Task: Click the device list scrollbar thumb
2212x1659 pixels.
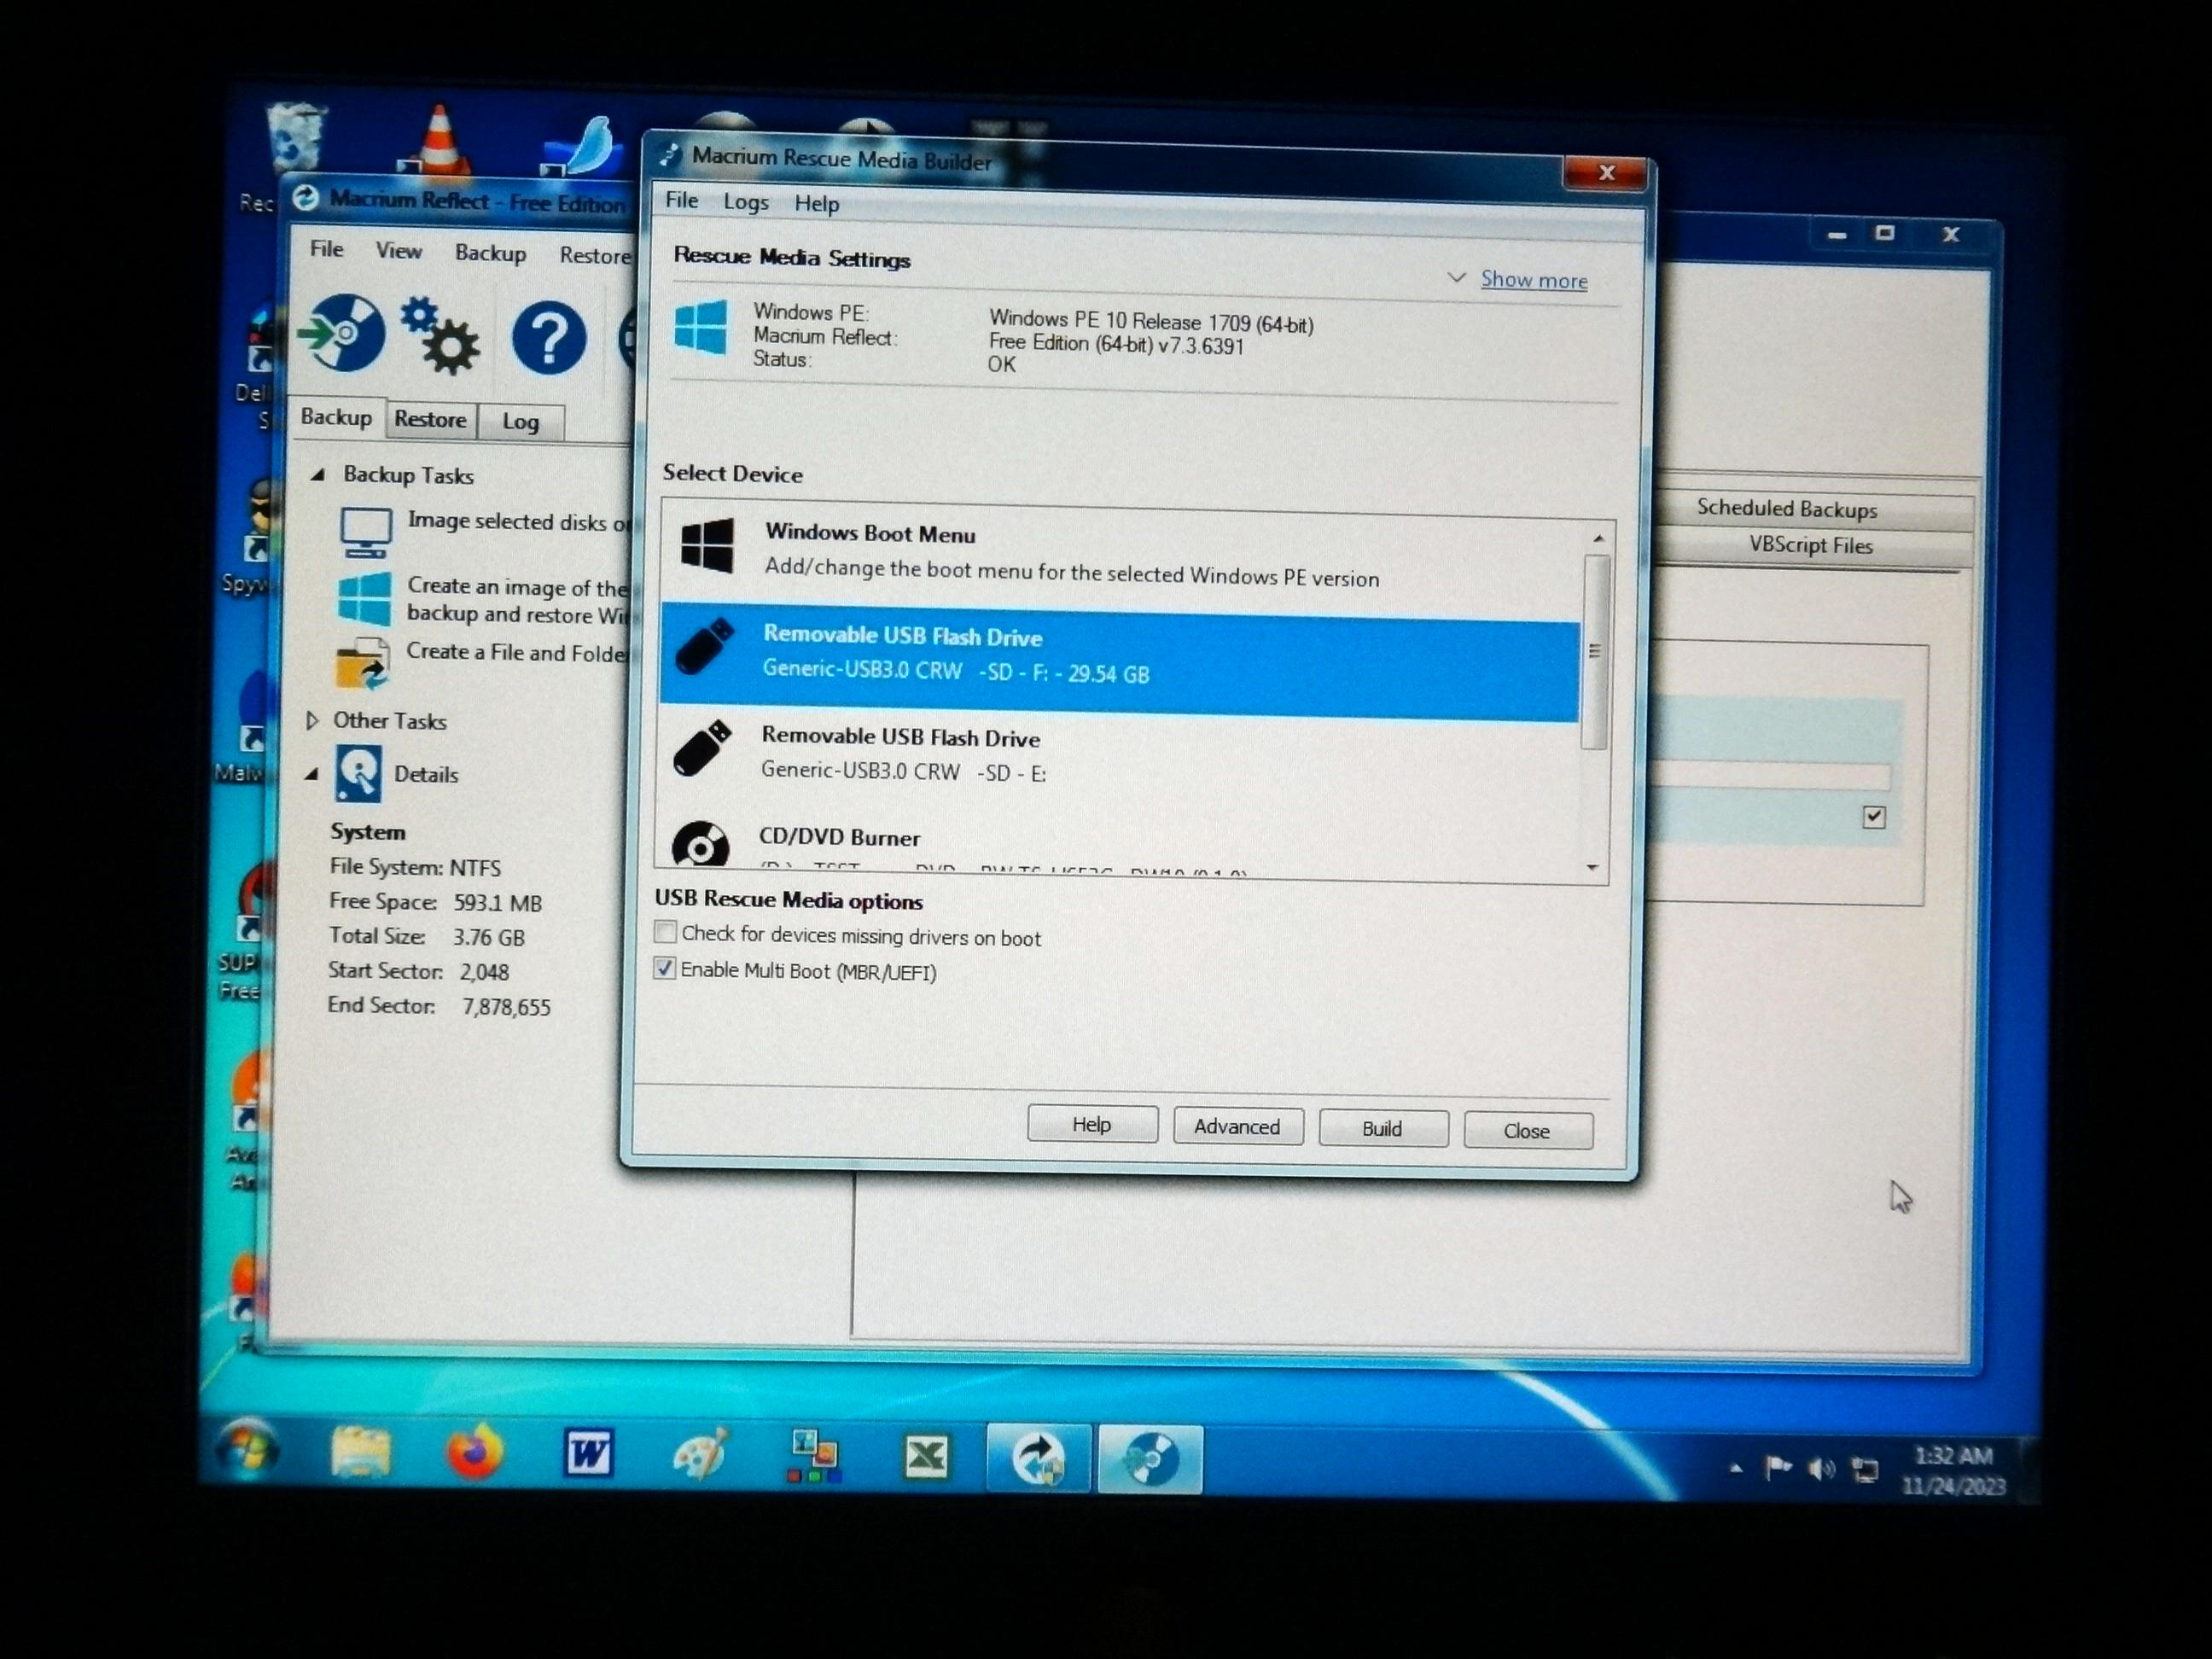Action: pos(1596,651)
